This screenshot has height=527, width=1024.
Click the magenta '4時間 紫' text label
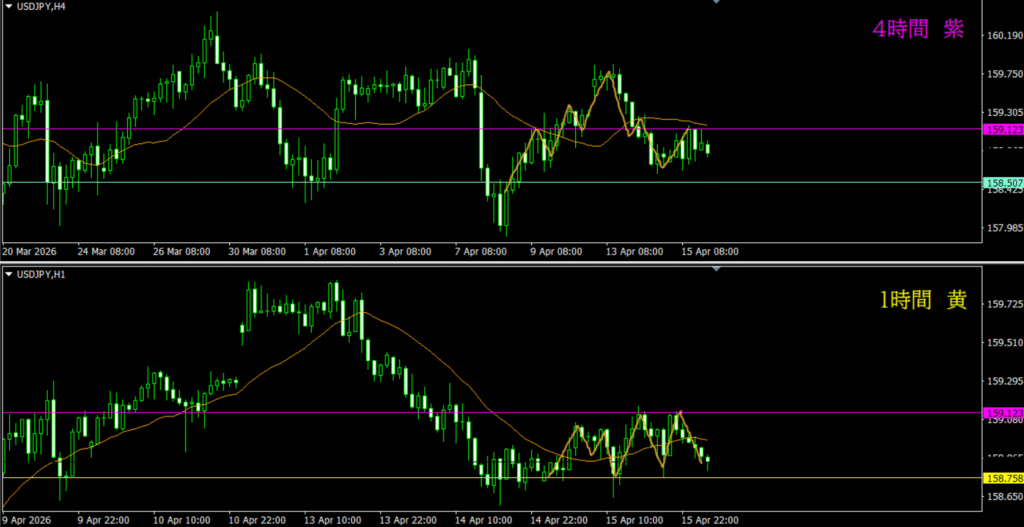pyautogui.click(x=918, y=30)
